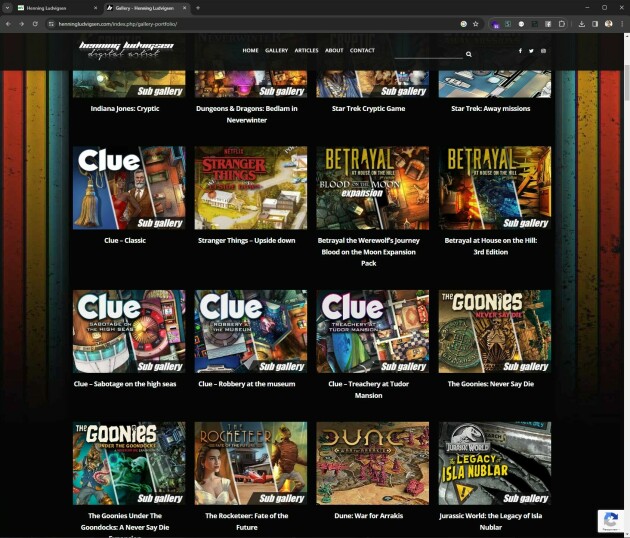The image size is (630, 538).
Task: Click the browser back arrow
Action: (x=8, y=24)
